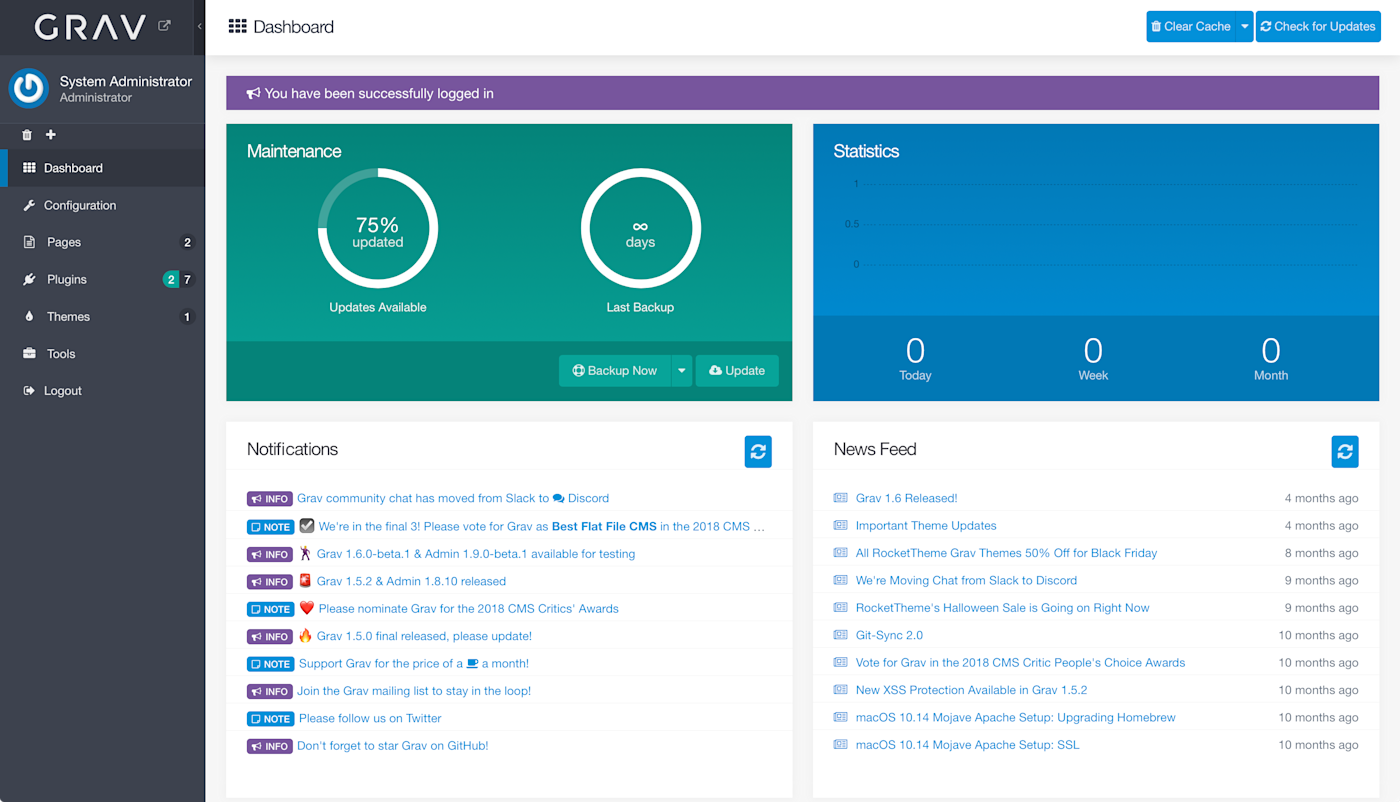Open Support Grav for a coffee notification
Image resolution: width=1400 pixels, height=802 pixels.
click(414, 664)
